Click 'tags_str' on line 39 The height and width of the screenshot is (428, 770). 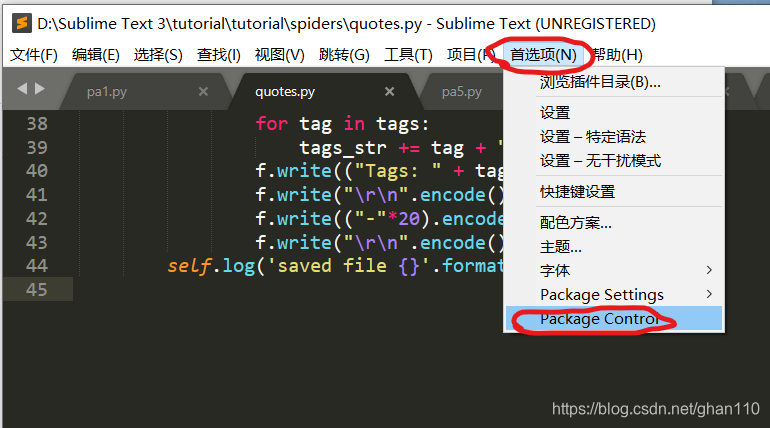point(343,148)
